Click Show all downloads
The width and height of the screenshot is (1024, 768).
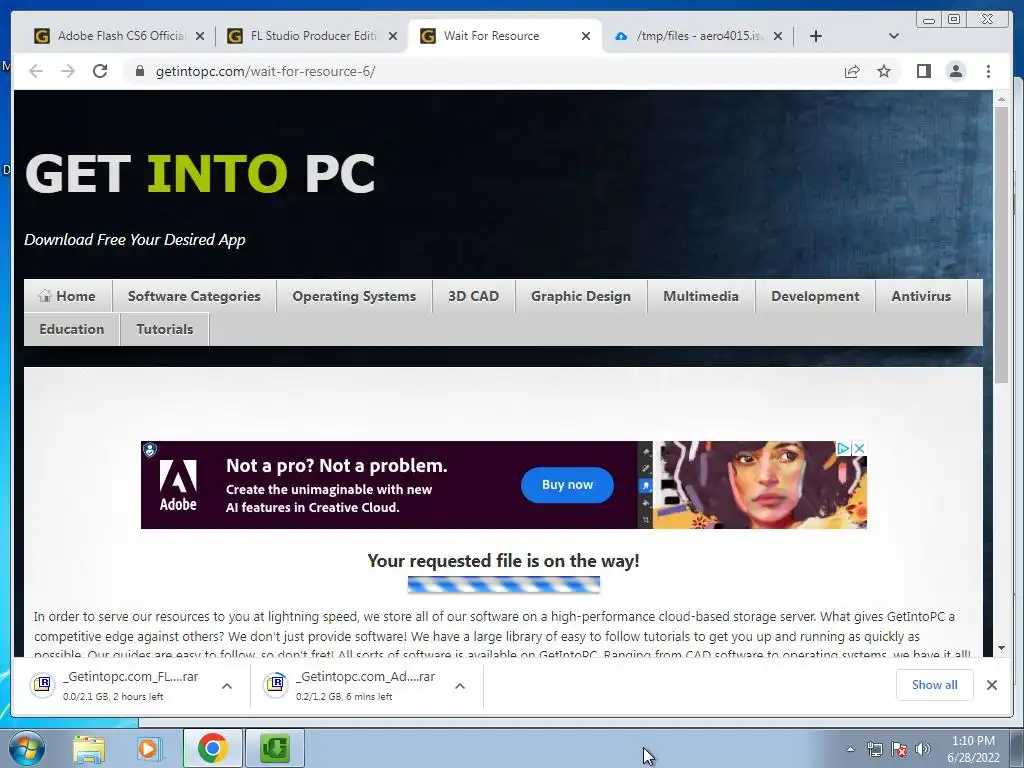pos(935,684)
